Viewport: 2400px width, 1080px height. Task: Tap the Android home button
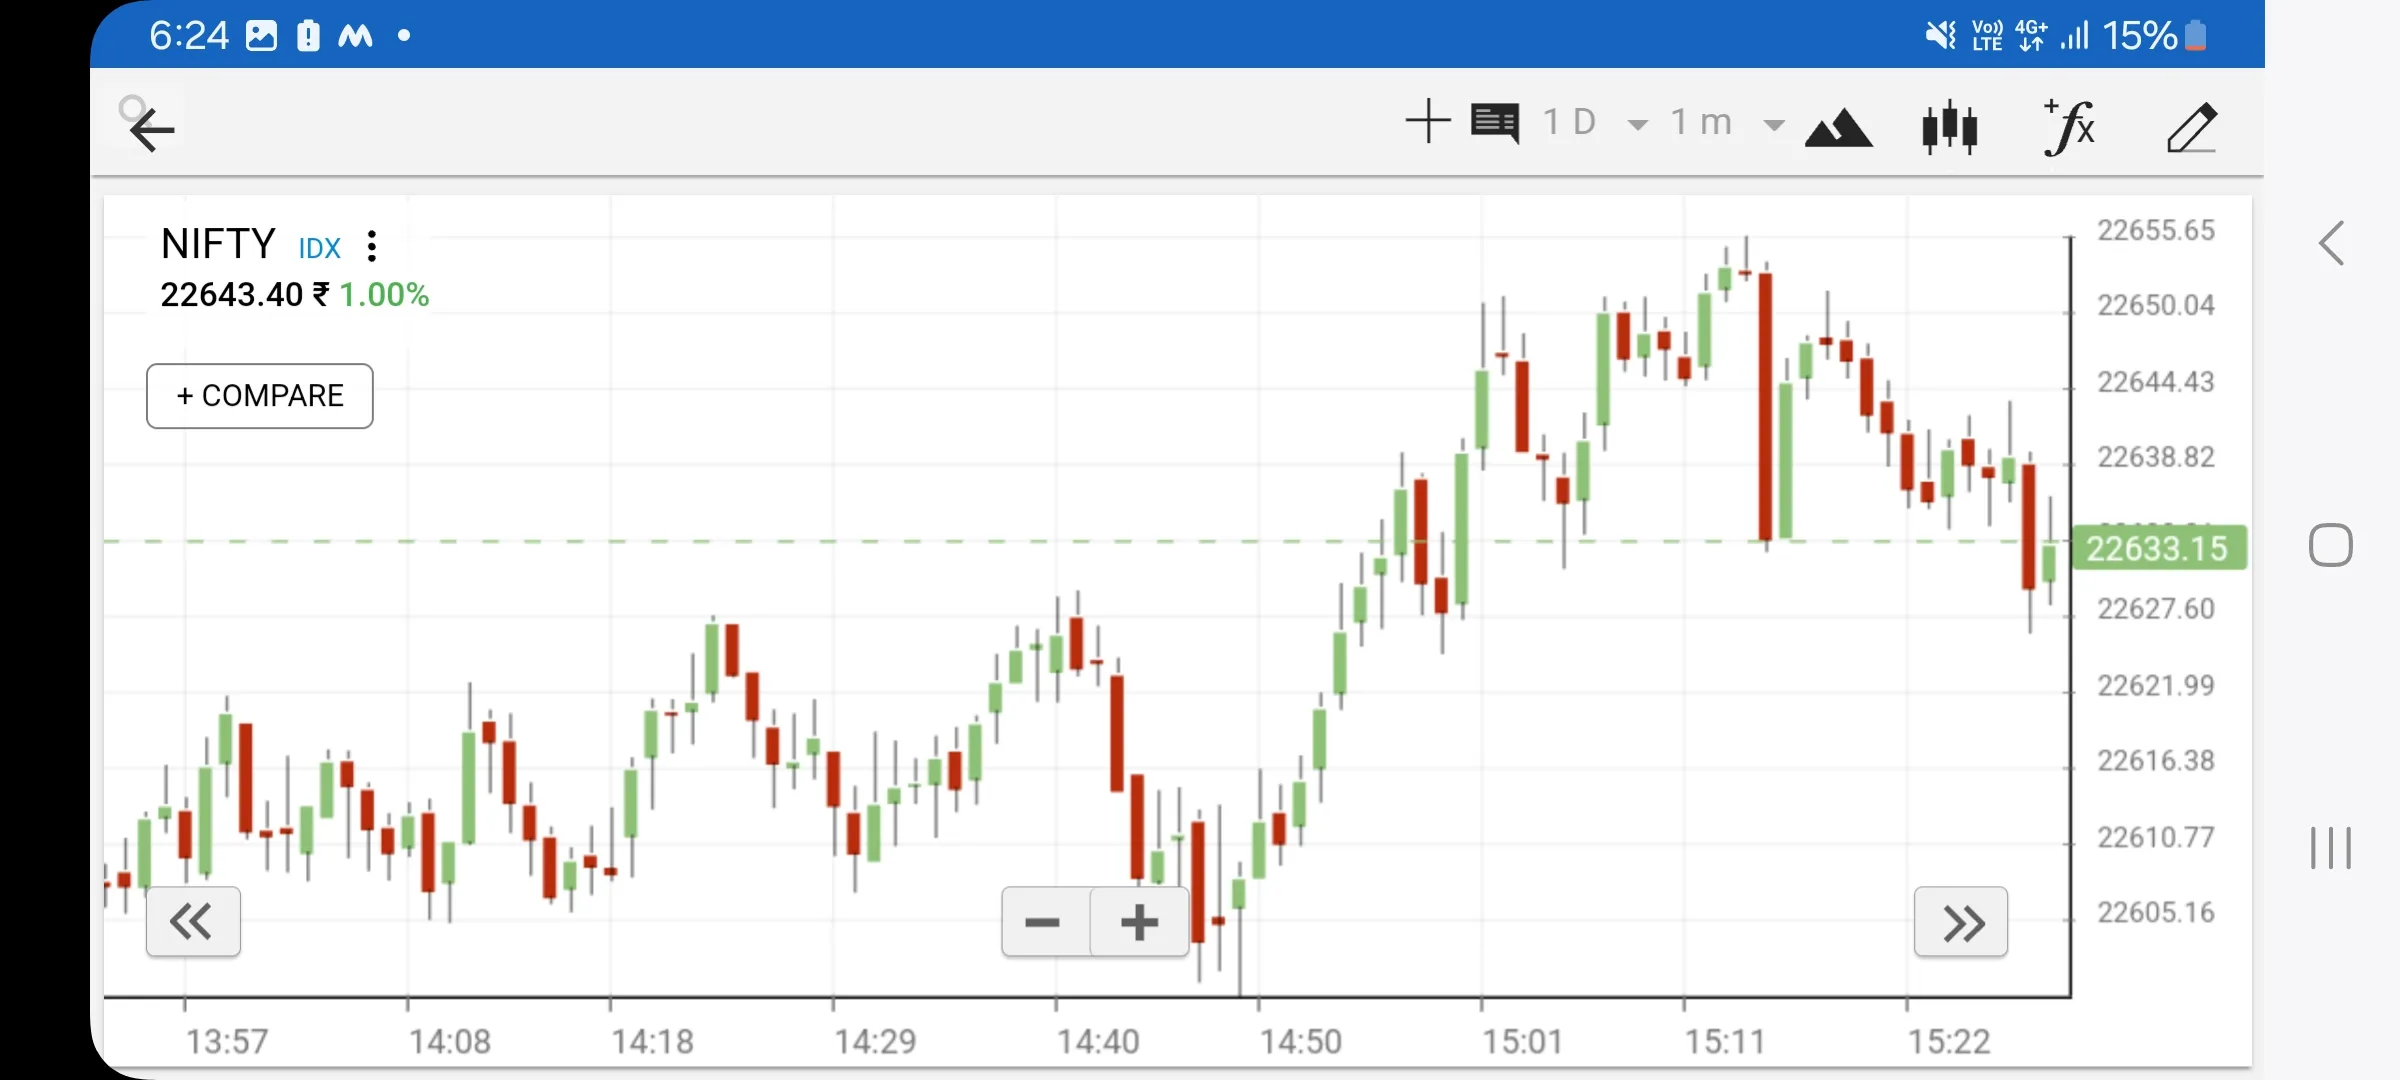(x=2331, y=545)
